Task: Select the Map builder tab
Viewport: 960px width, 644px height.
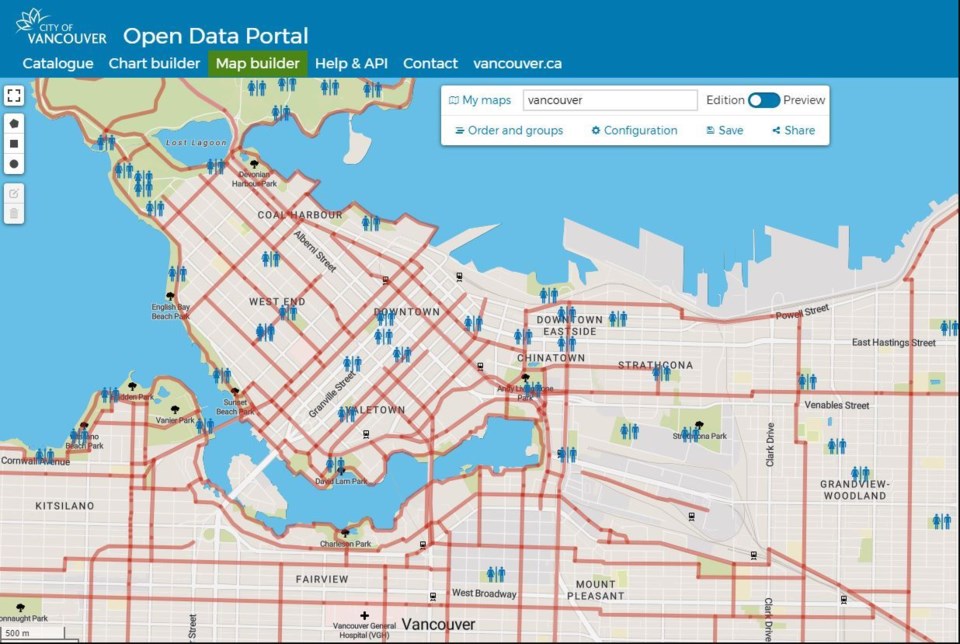Action: pos(258,64)
